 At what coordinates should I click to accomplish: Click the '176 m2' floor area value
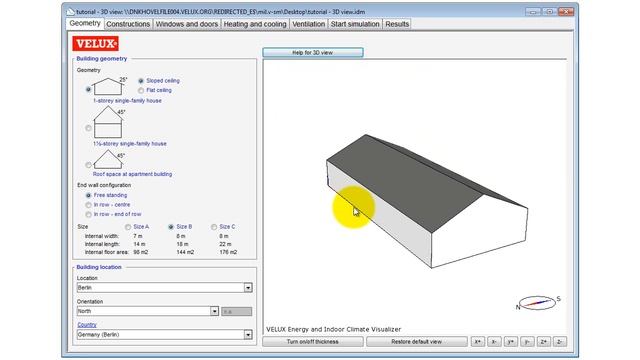(228, 252)
